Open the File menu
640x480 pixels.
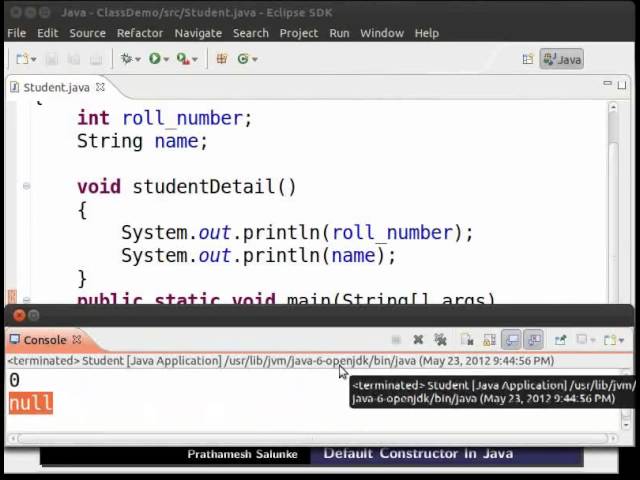tap(17, 33)
